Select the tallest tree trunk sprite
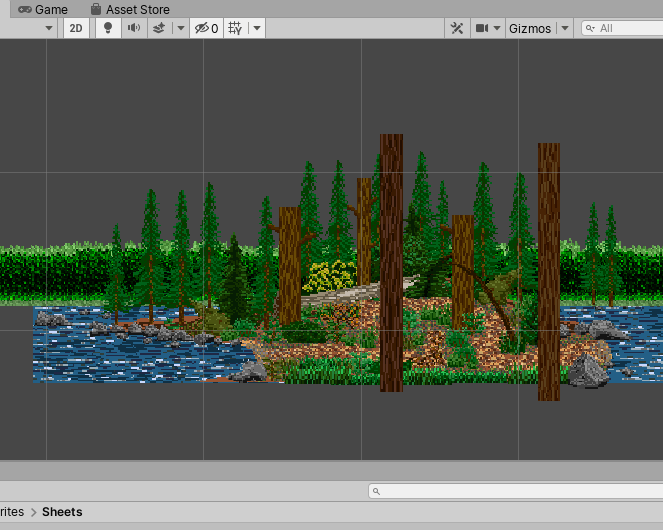663x530 pixels. tap(391, 262)
